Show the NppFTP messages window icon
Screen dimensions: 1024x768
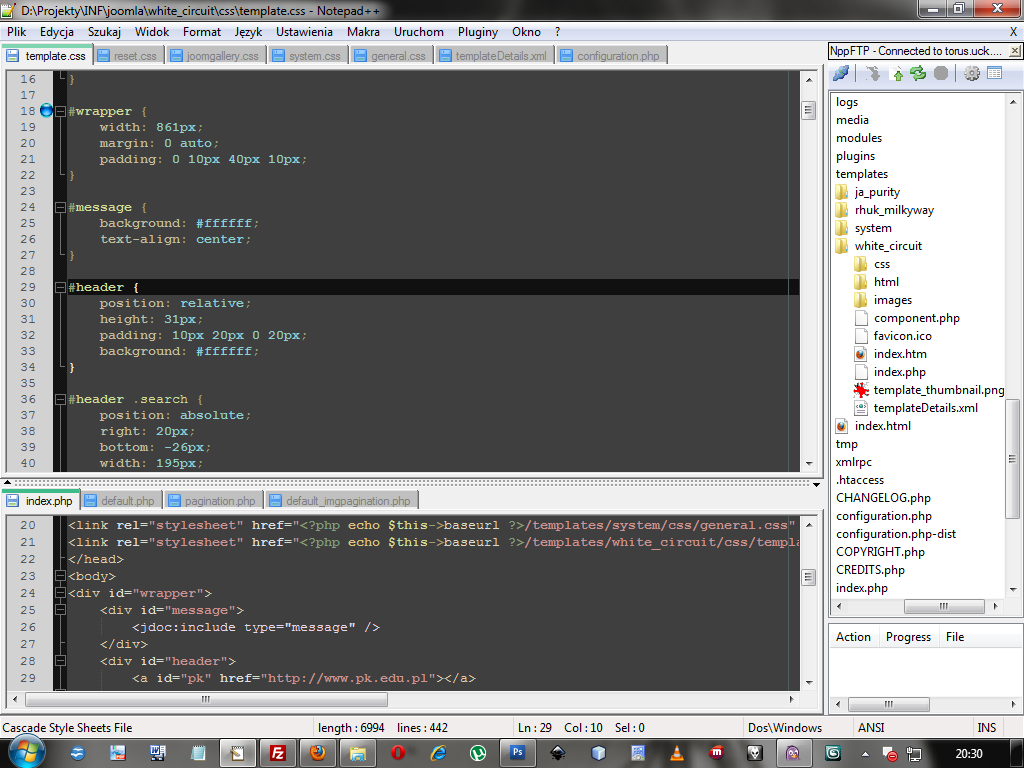994,73
